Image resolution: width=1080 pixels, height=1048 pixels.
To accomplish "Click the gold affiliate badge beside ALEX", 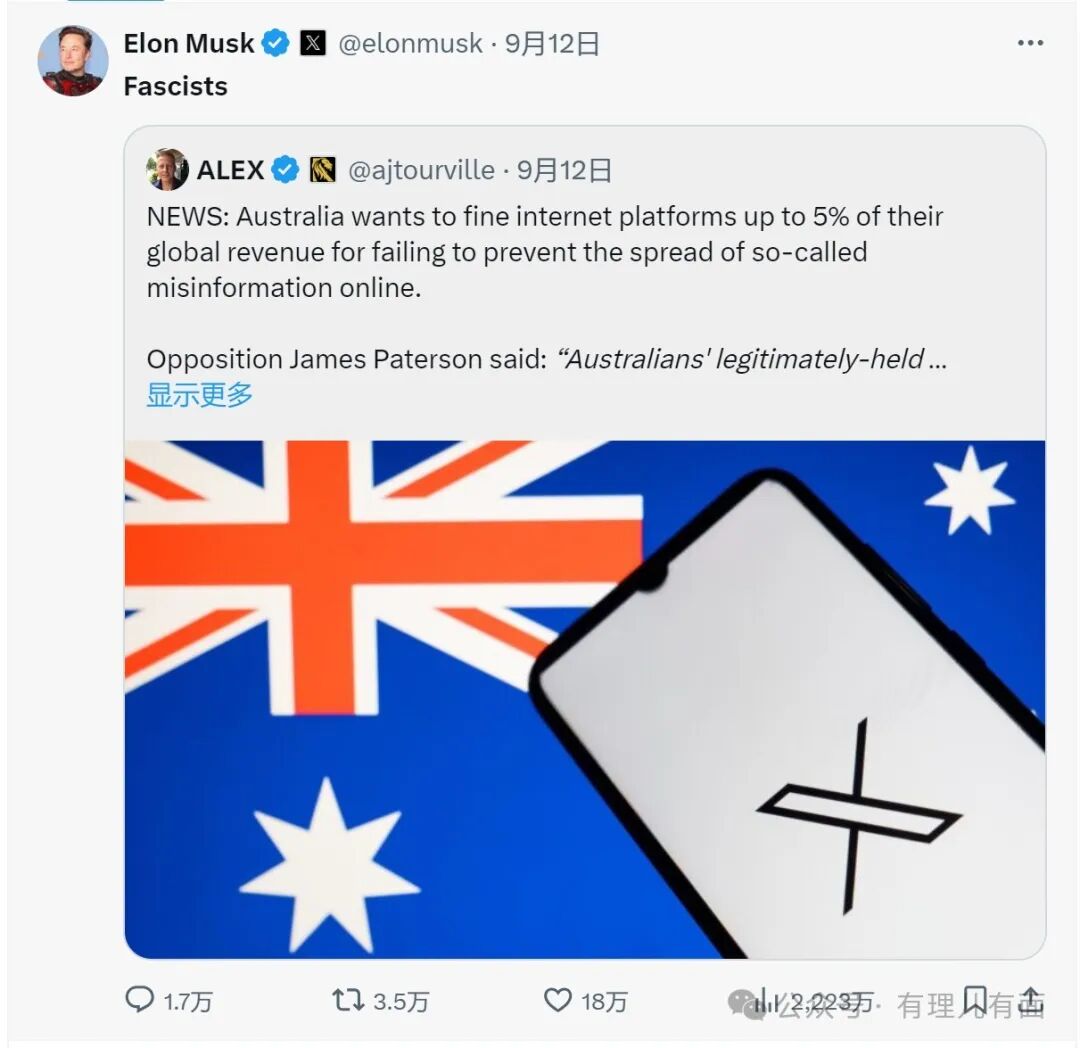I will point(322,170).
